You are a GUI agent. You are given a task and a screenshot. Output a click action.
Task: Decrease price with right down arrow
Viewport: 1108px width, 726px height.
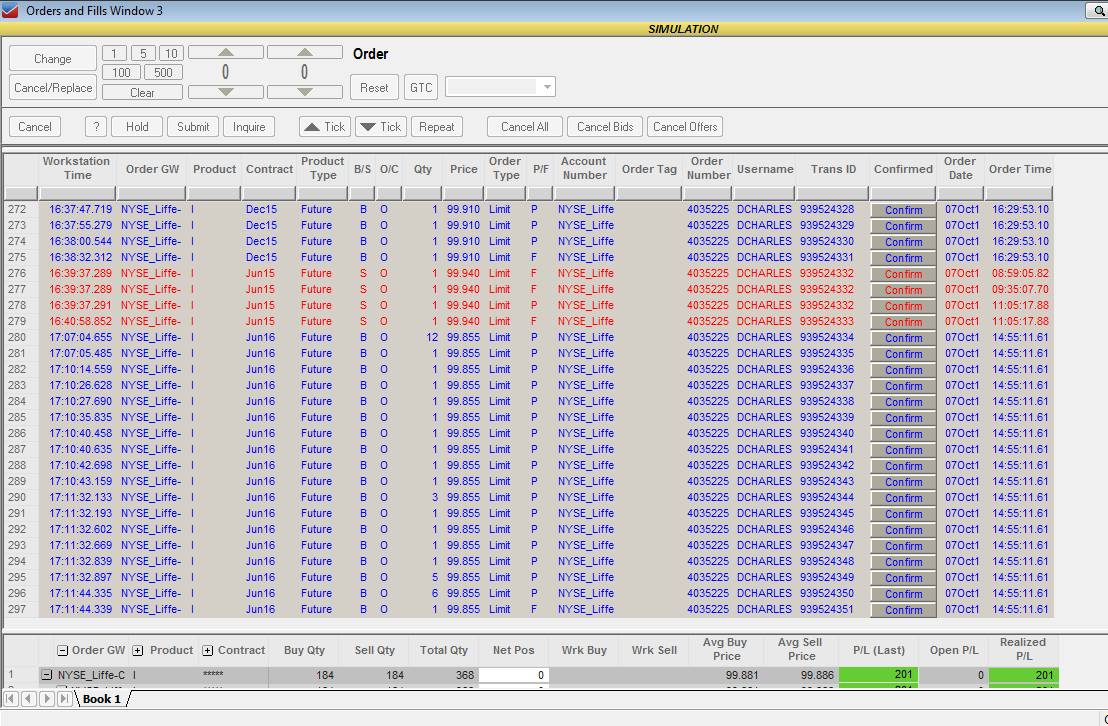point(305,92)
